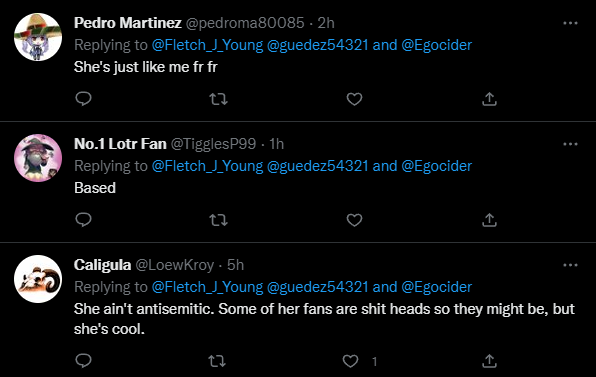Open Pedro Martinez's profile picture
Image resolution: width=596 pixels, height=377 pixels.
point(38,37)
